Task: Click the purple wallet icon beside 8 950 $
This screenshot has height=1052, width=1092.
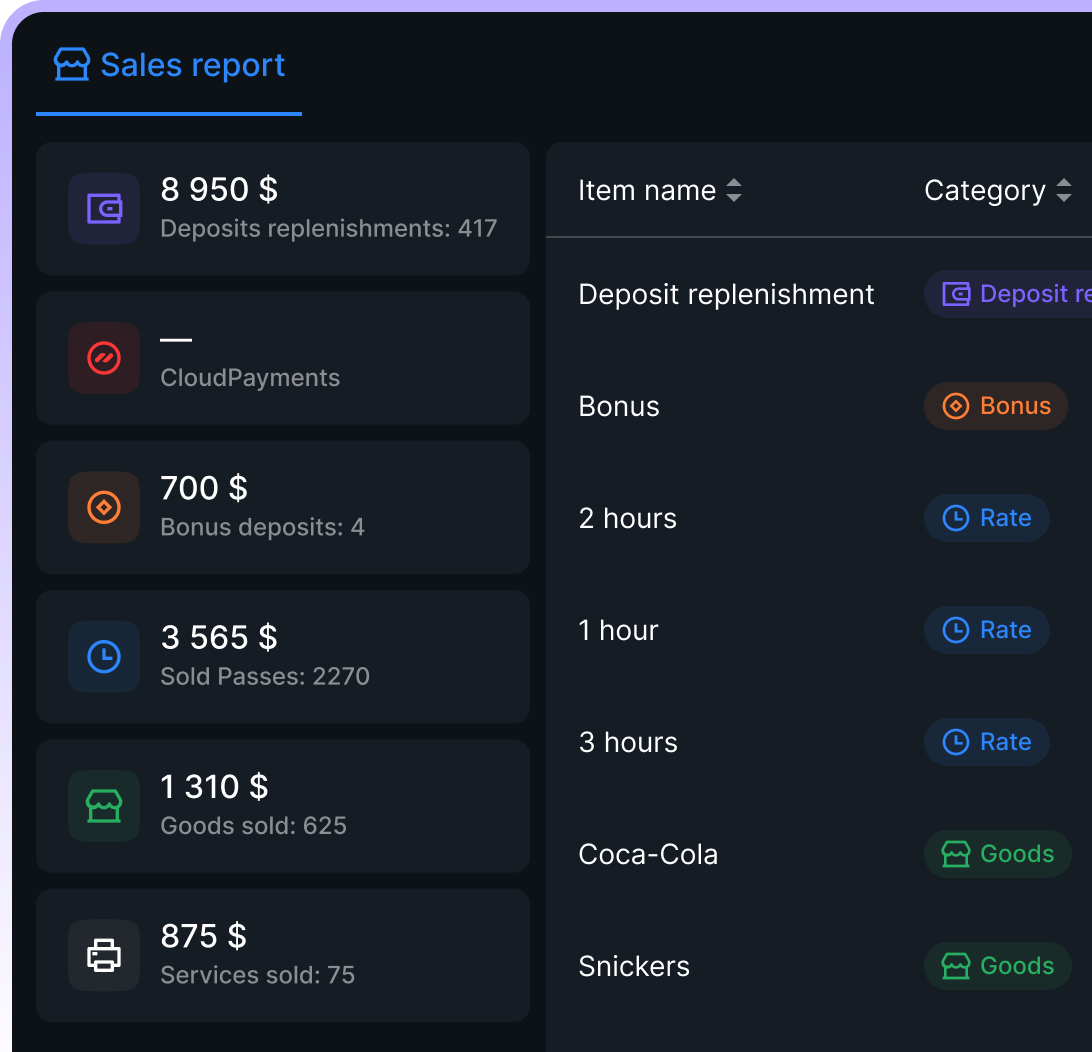Action: tap(104, 209)
